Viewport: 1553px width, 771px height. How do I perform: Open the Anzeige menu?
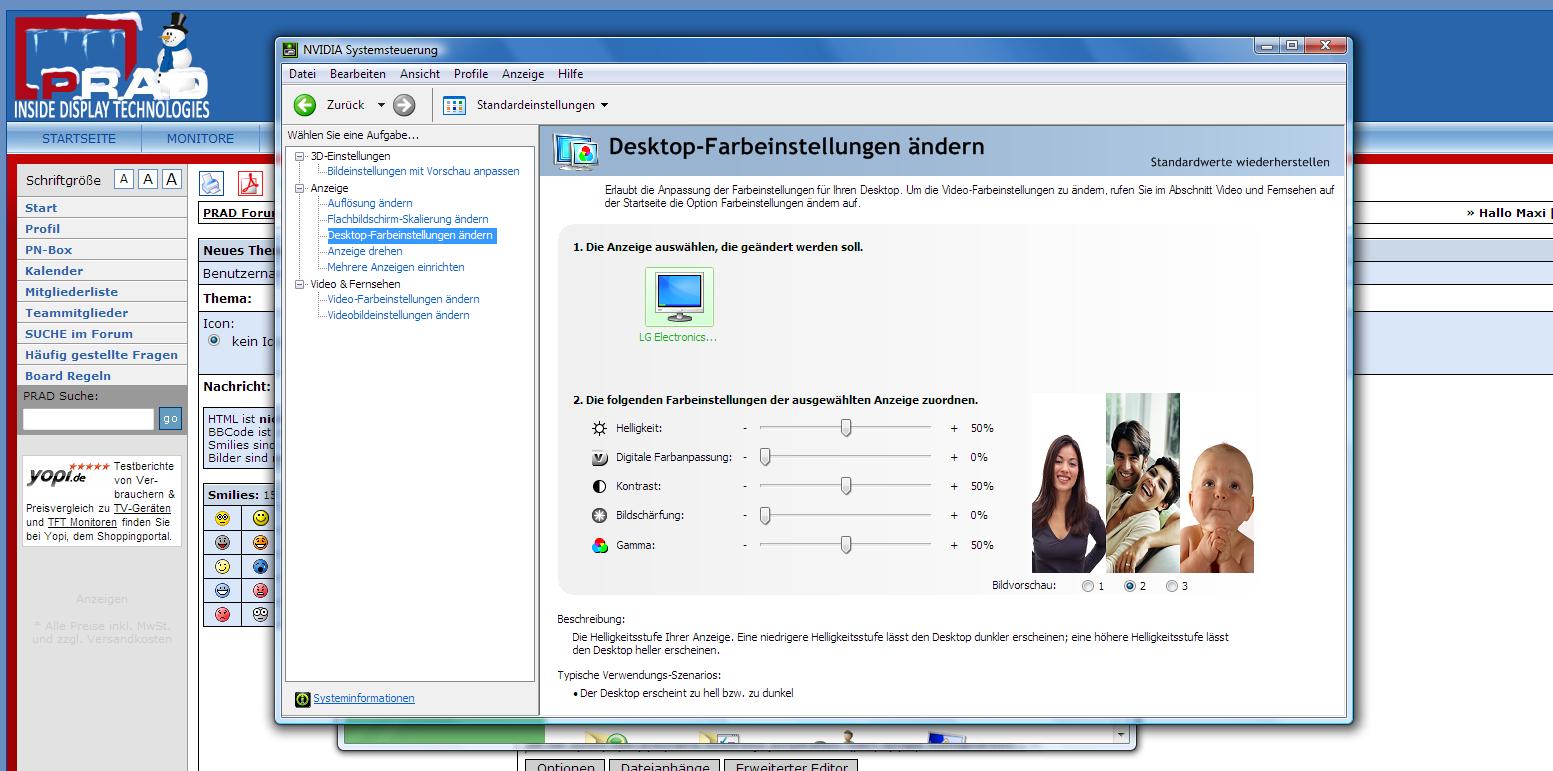(522, 74)
